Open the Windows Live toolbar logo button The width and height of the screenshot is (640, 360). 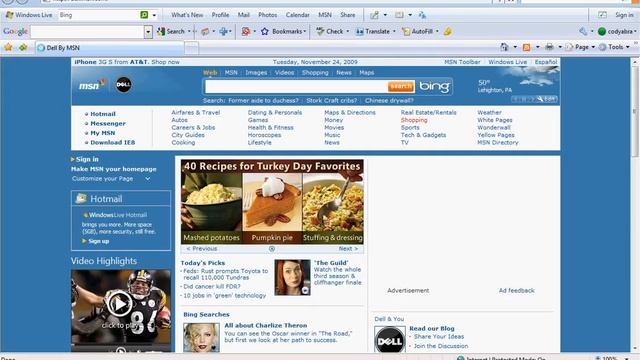point(29,15)
